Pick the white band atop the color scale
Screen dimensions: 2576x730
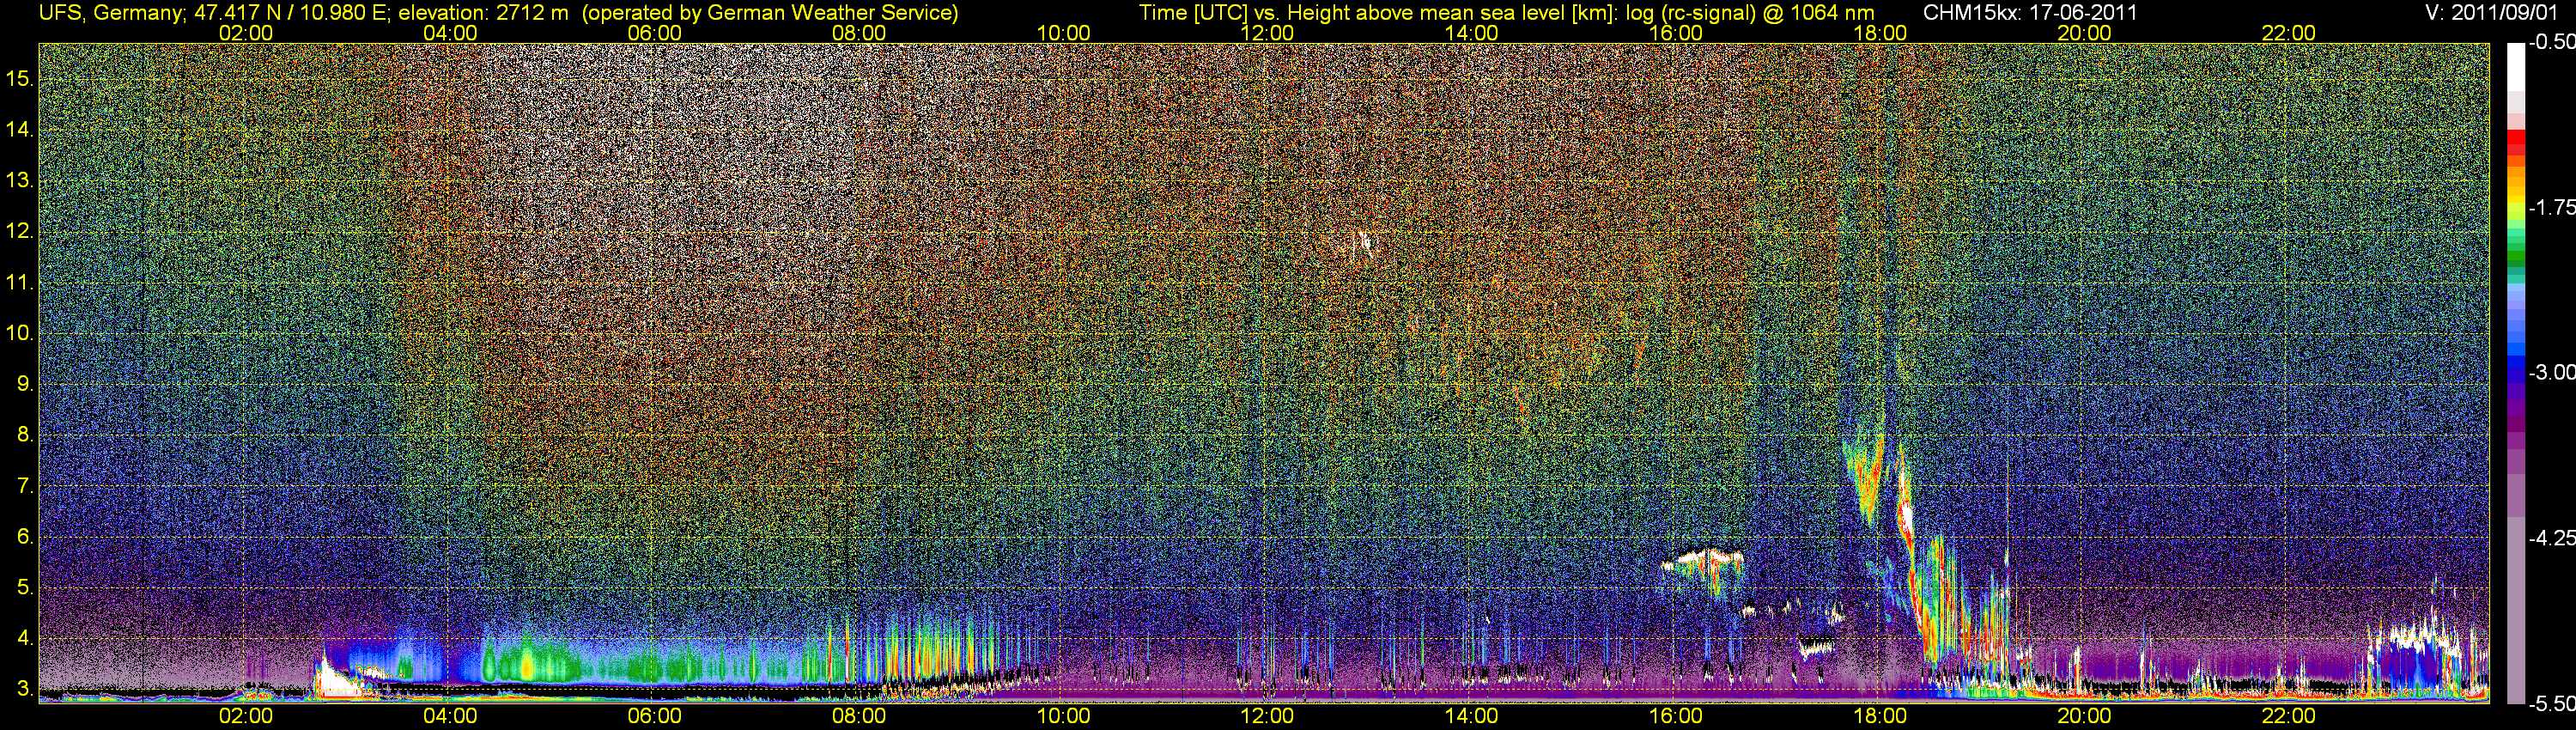pyautogui.click(x=2516, y=67)
